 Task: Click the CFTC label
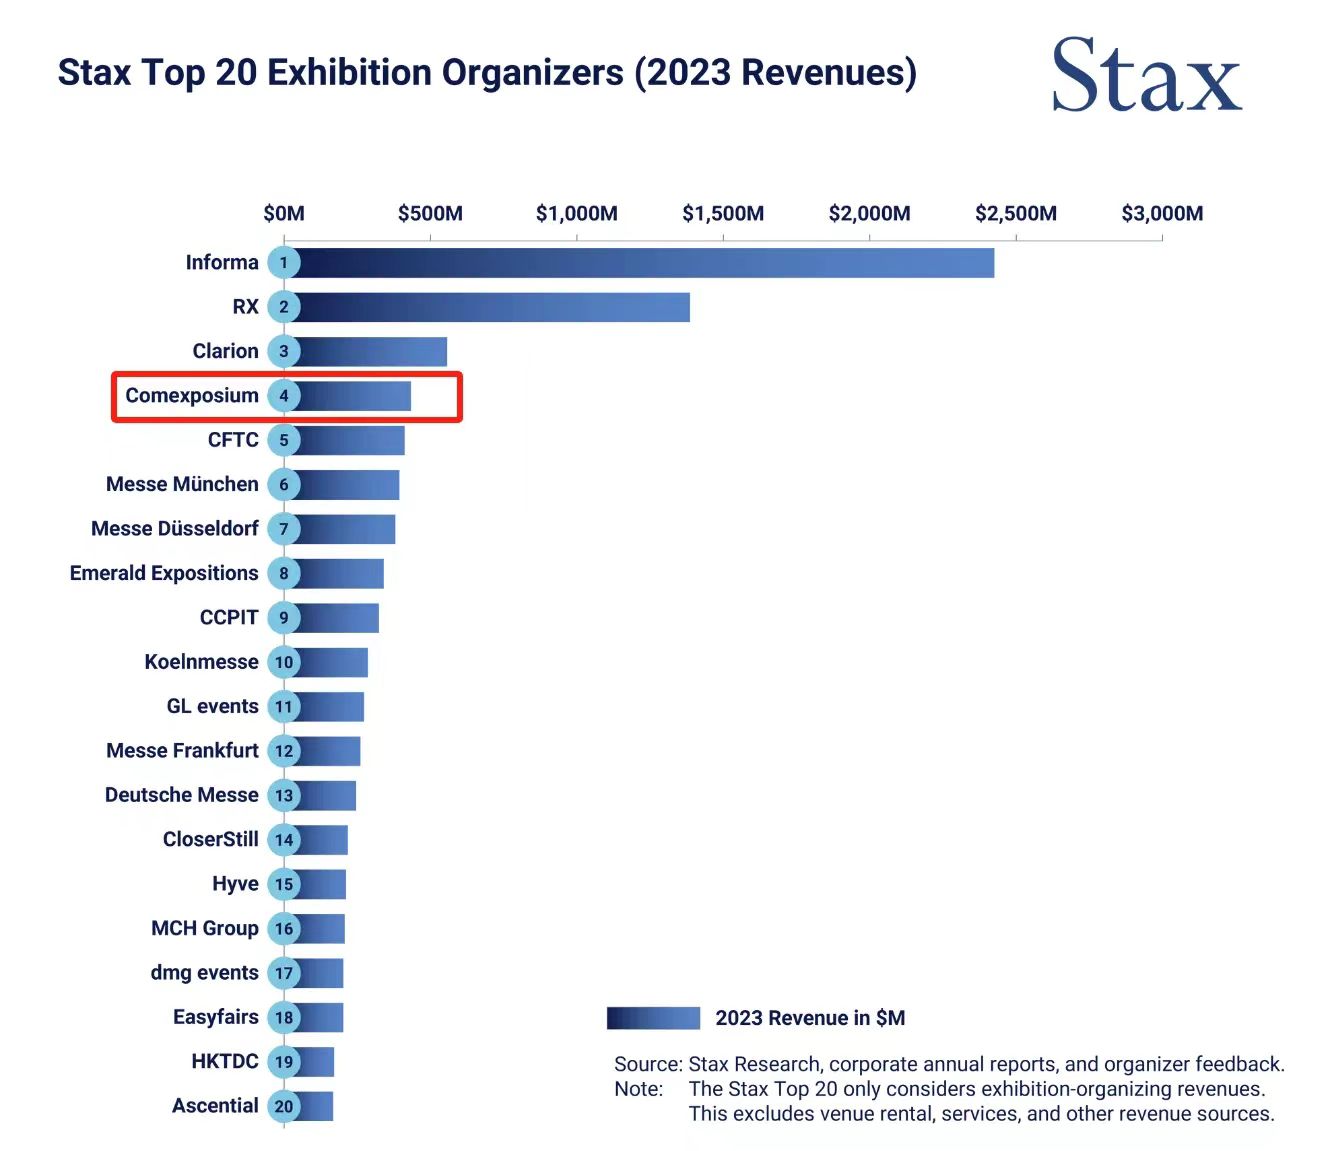click(x=233, y=440)
